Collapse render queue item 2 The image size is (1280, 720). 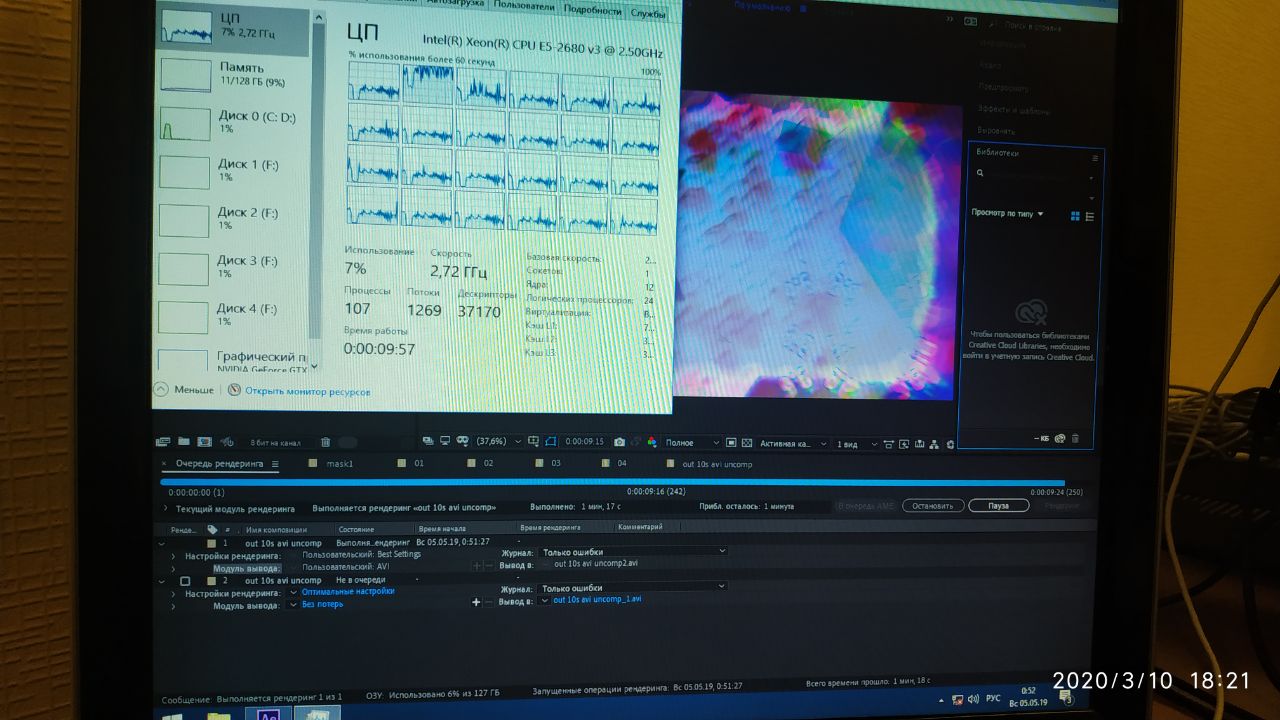click(162, 580)
